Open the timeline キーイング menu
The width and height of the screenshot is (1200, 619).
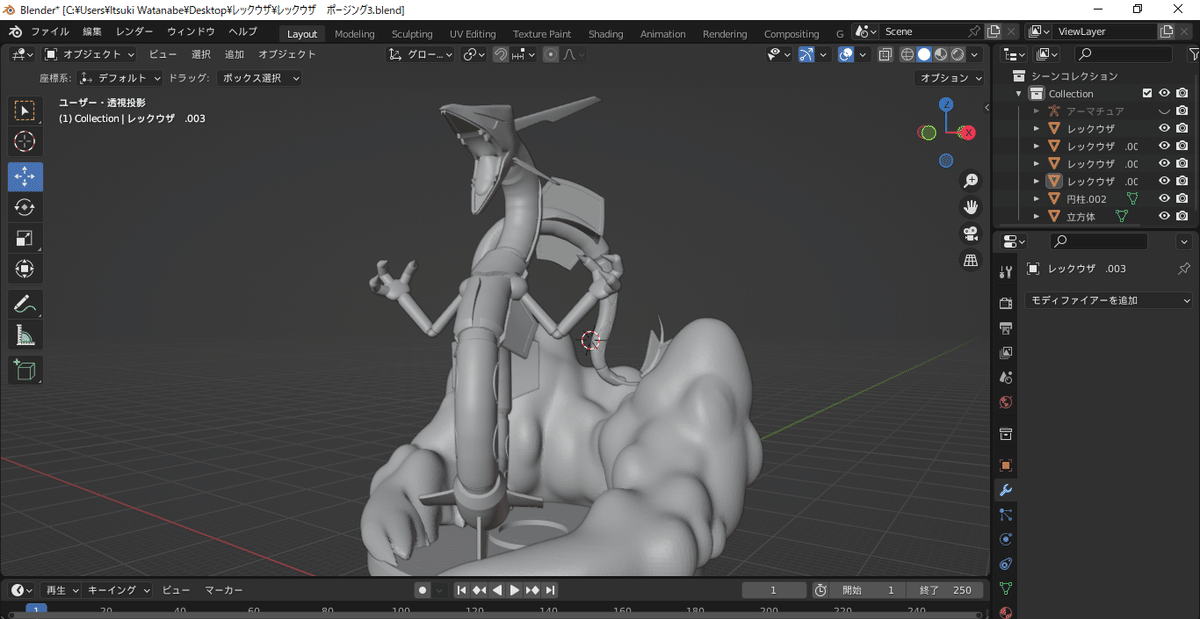tap(118, 590)
